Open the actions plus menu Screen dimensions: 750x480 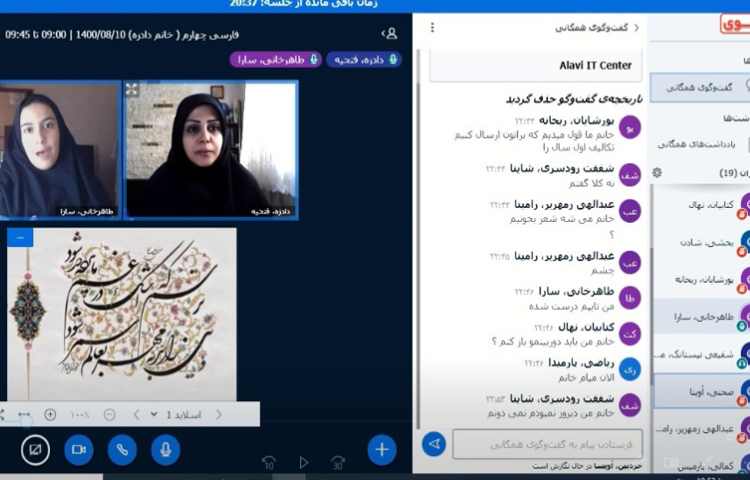click(x=382, y=449)
